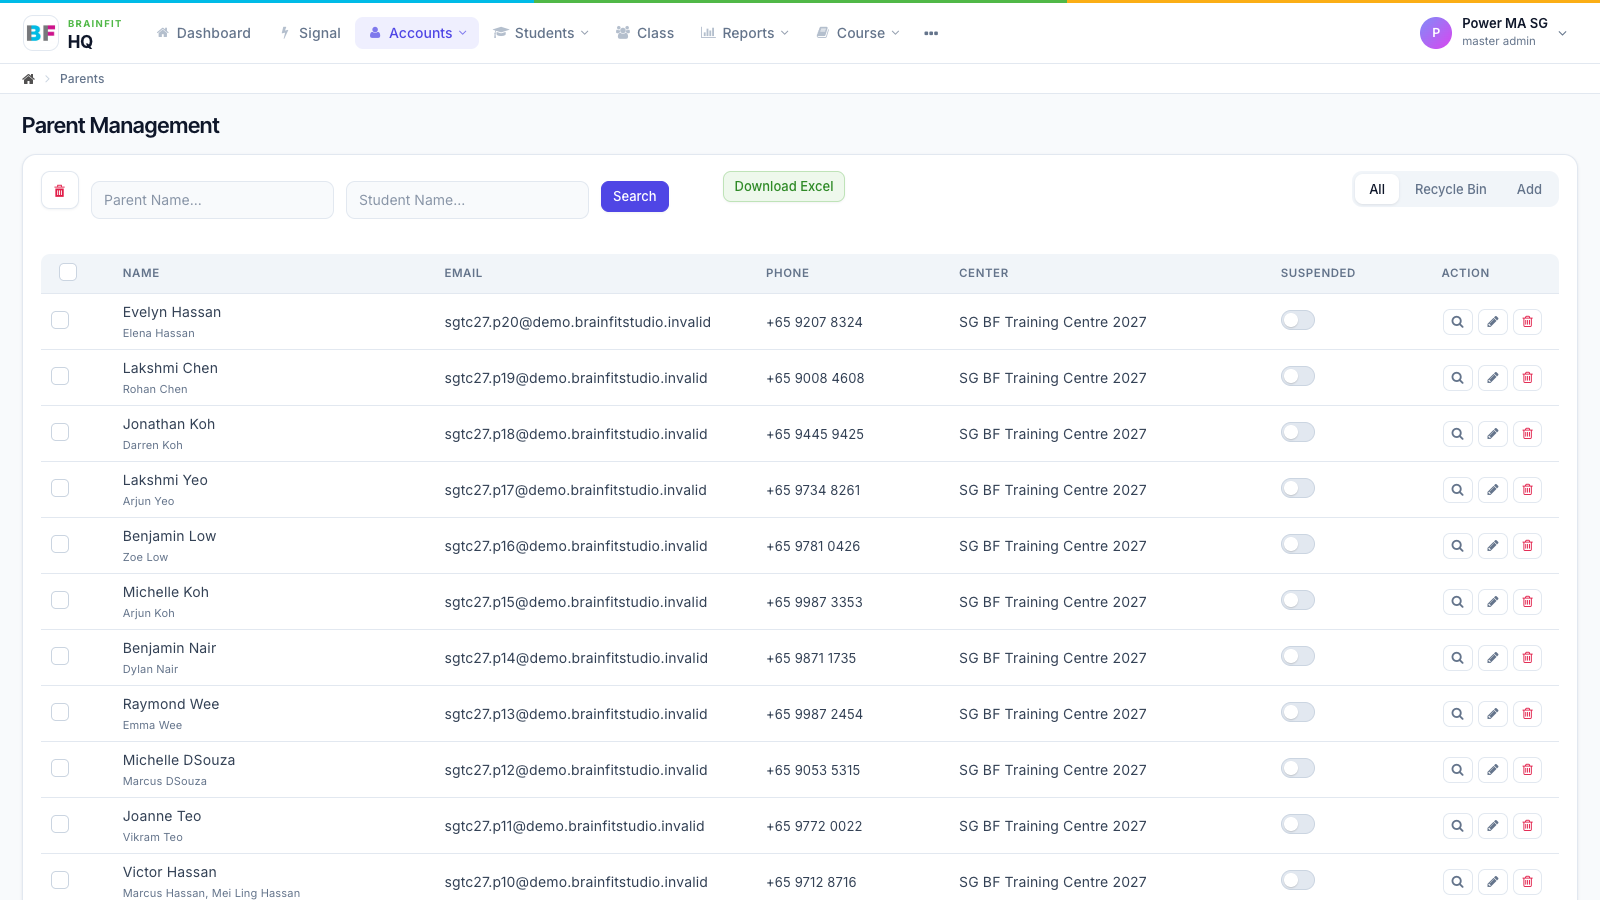This screenshot has width=1600, height=900.
Task: Click the blue Search button
Action: [635, 196]
